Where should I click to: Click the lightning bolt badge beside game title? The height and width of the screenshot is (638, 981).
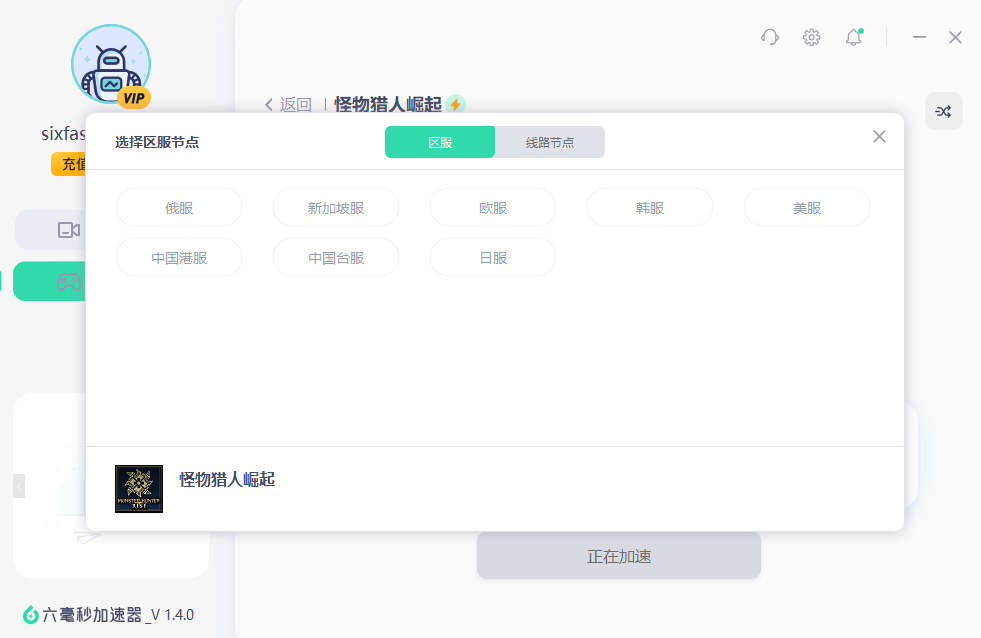click(455, 104)
